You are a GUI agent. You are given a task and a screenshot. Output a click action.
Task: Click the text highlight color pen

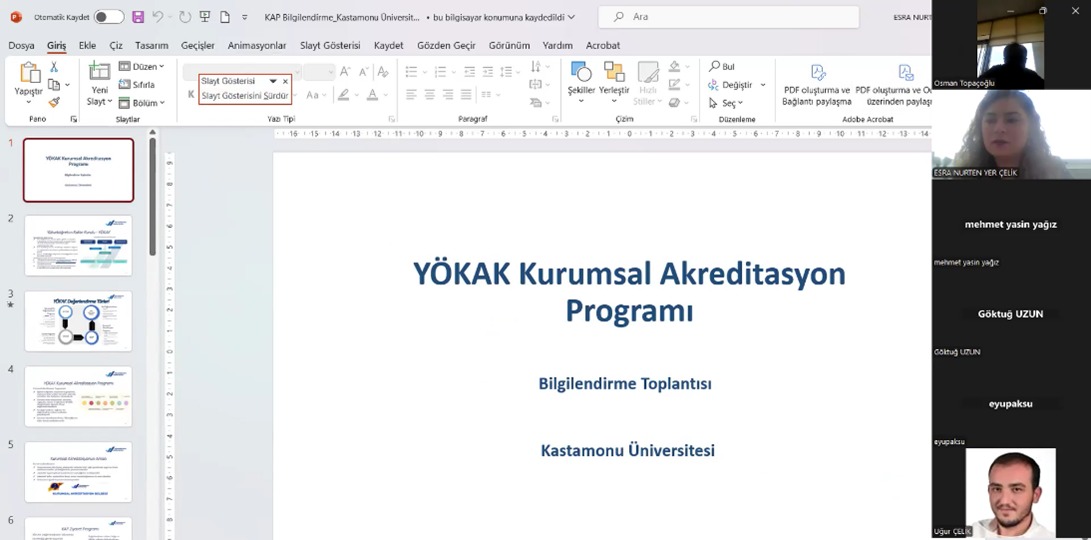(x=343, y=95)
